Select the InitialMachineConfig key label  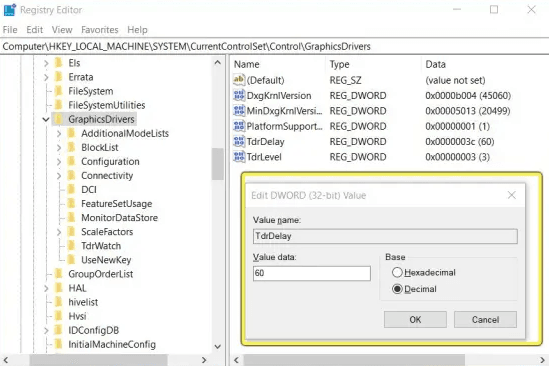(x=112, y=344)
